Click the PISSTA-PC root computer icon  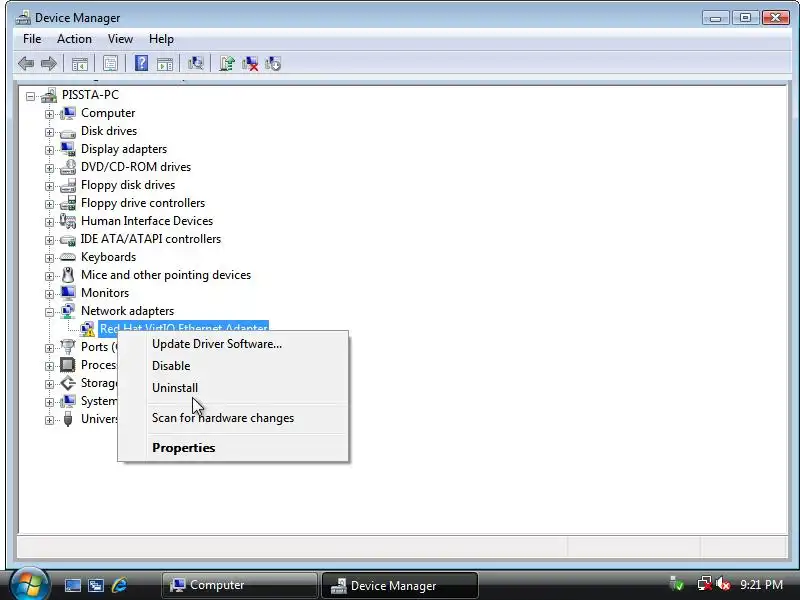49,95
